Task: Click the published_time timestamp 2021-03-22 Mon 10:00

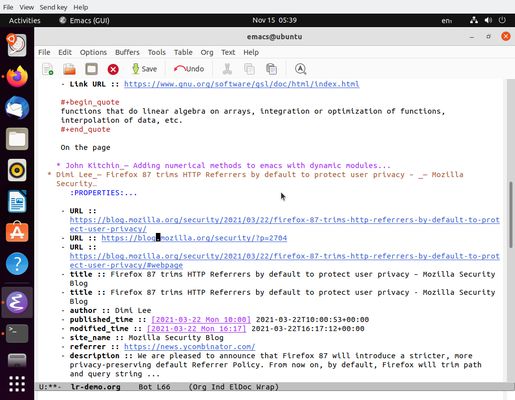Action: (201, 320)
